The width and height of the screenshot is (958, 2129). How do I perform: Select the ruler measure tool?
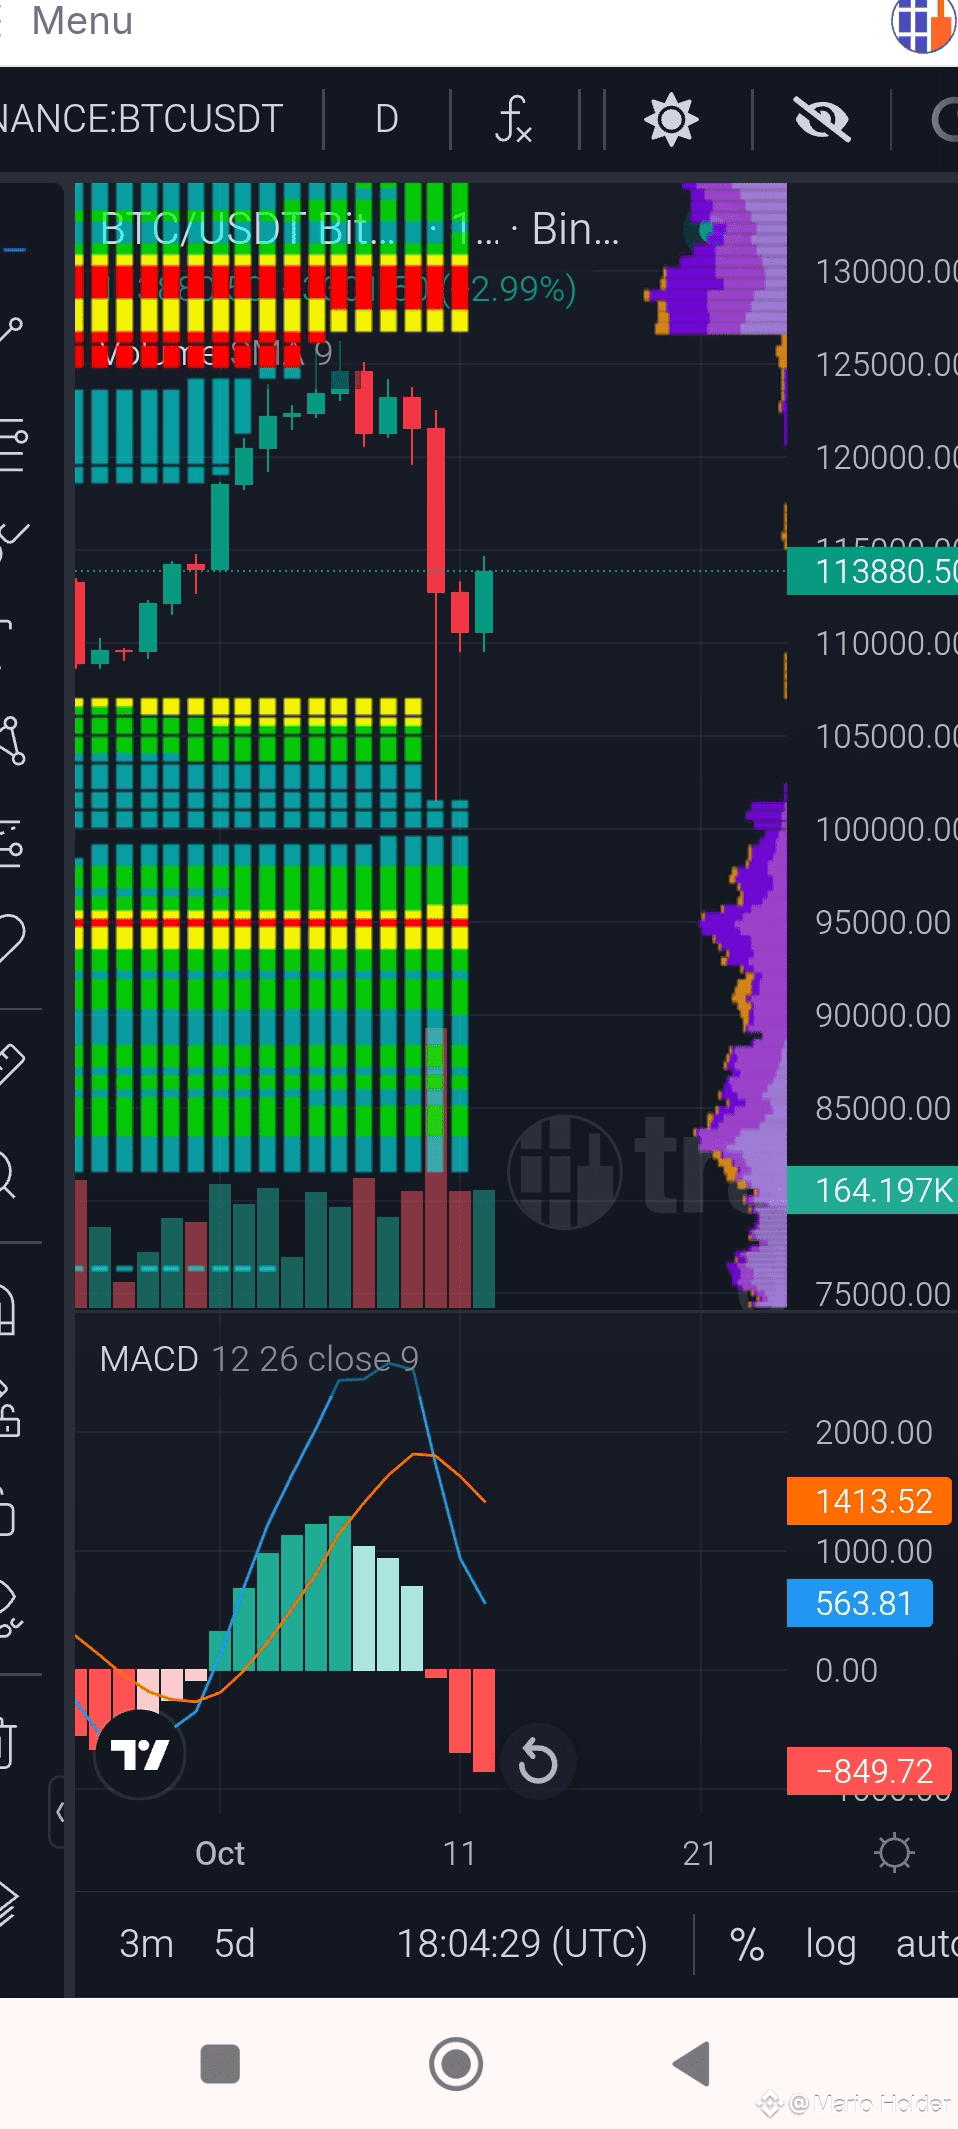pyautogui.click(x=12, y=1064)
